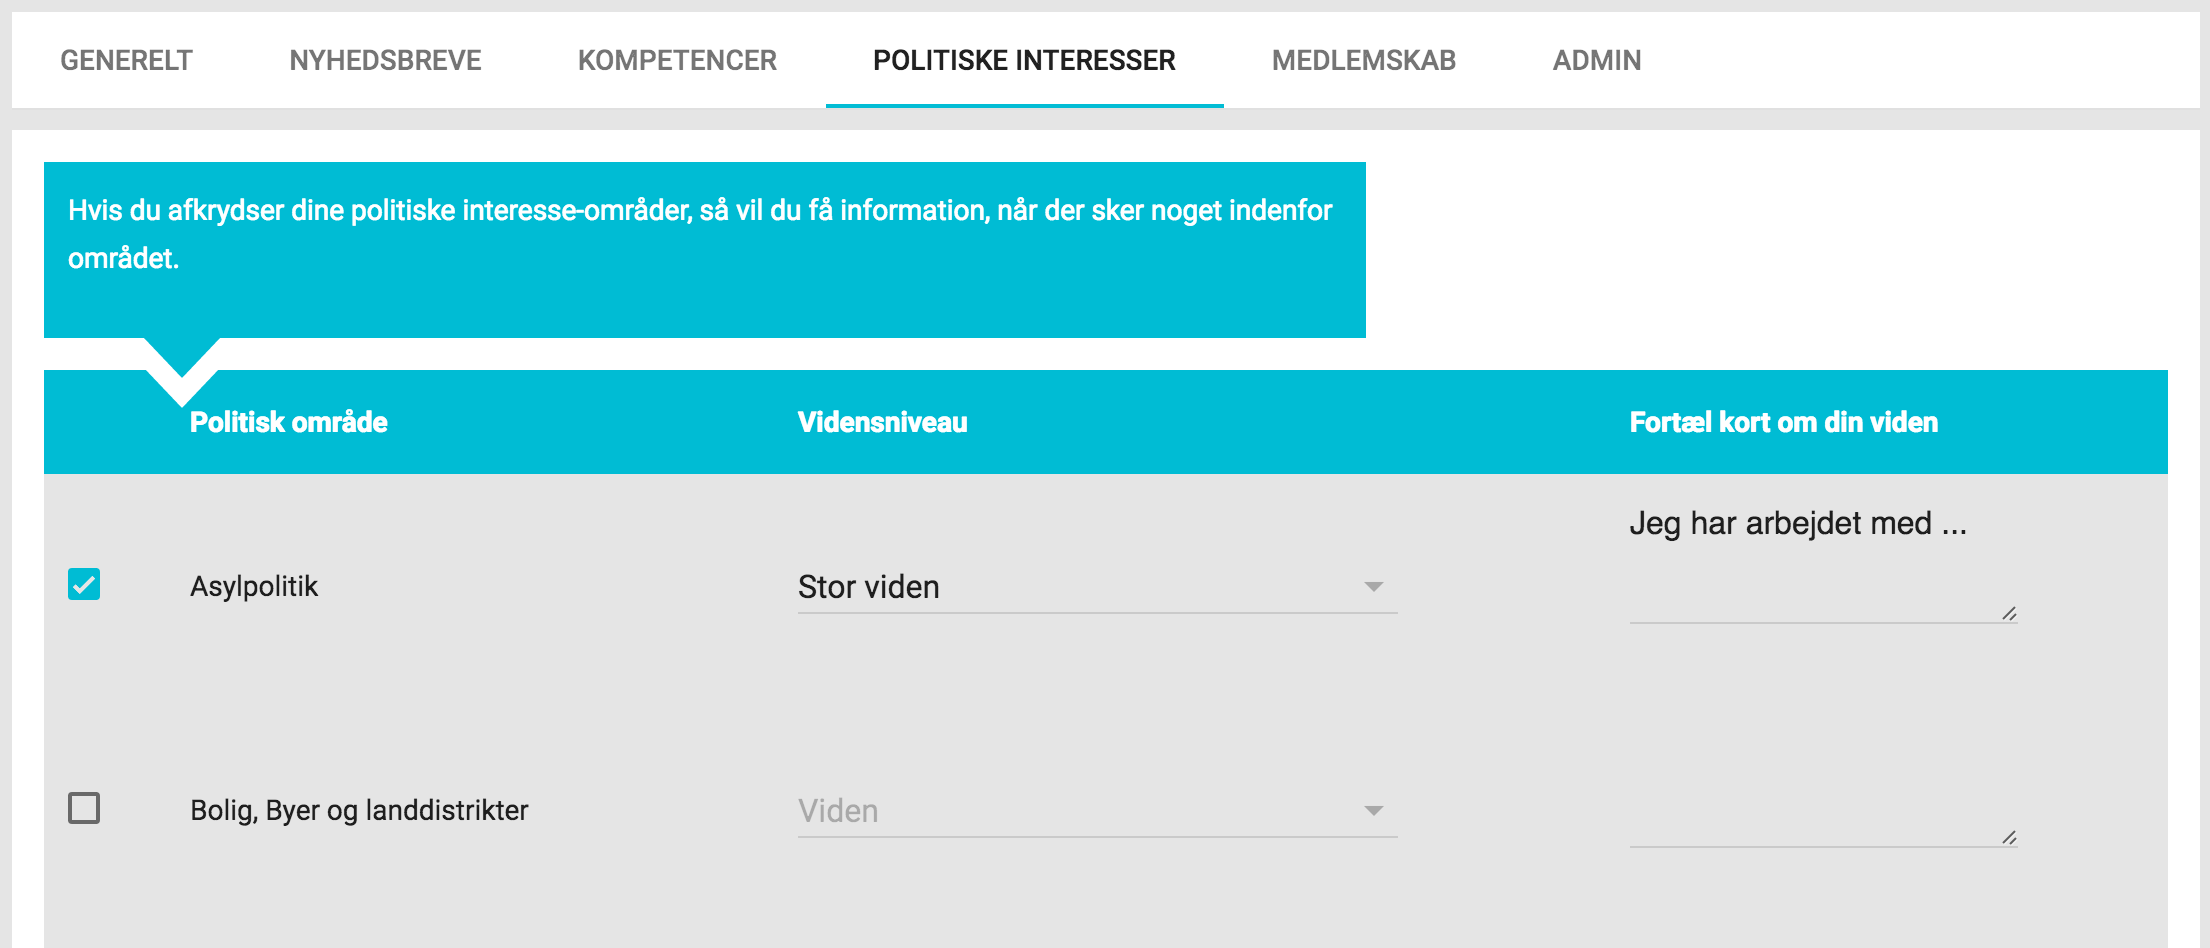
Task: Click the Asylpolitik knowledge description text field
Action: point(1823,562)
